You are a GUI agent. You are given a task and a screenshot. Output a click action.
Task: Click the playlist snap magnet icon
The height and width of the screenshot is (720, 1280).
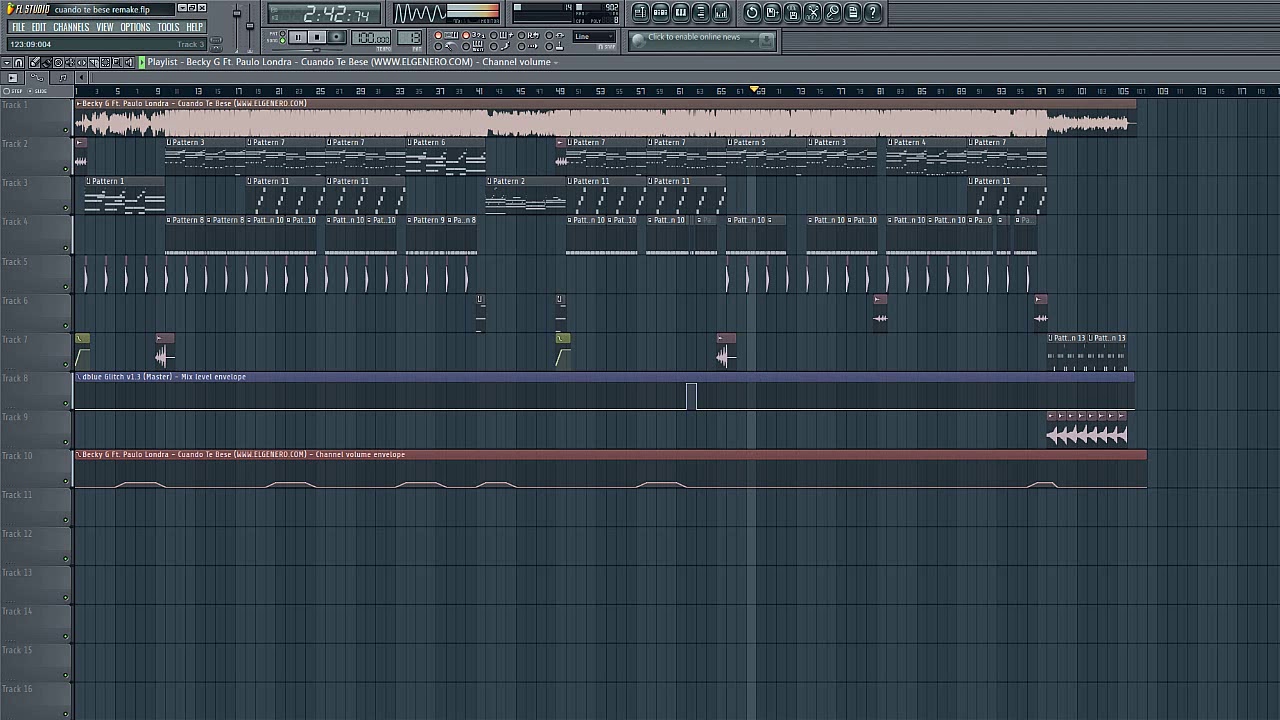18,62
